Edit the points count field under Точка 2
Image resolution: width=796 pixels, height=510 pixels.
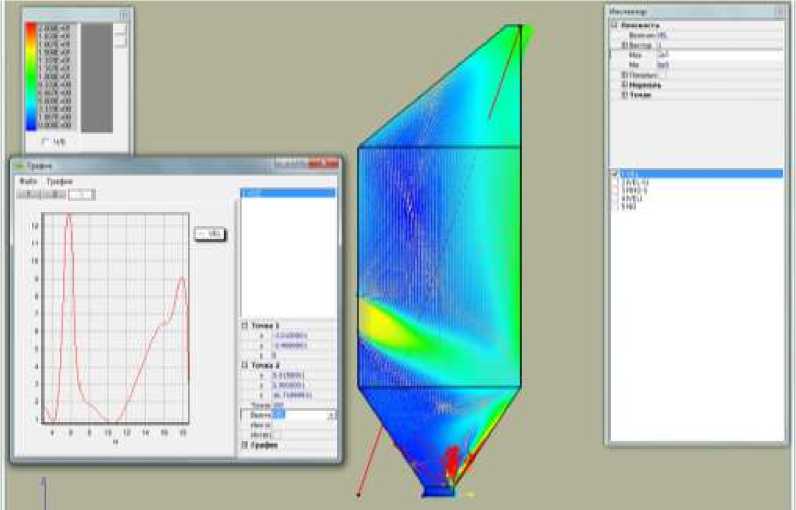(x=304, y=405)
